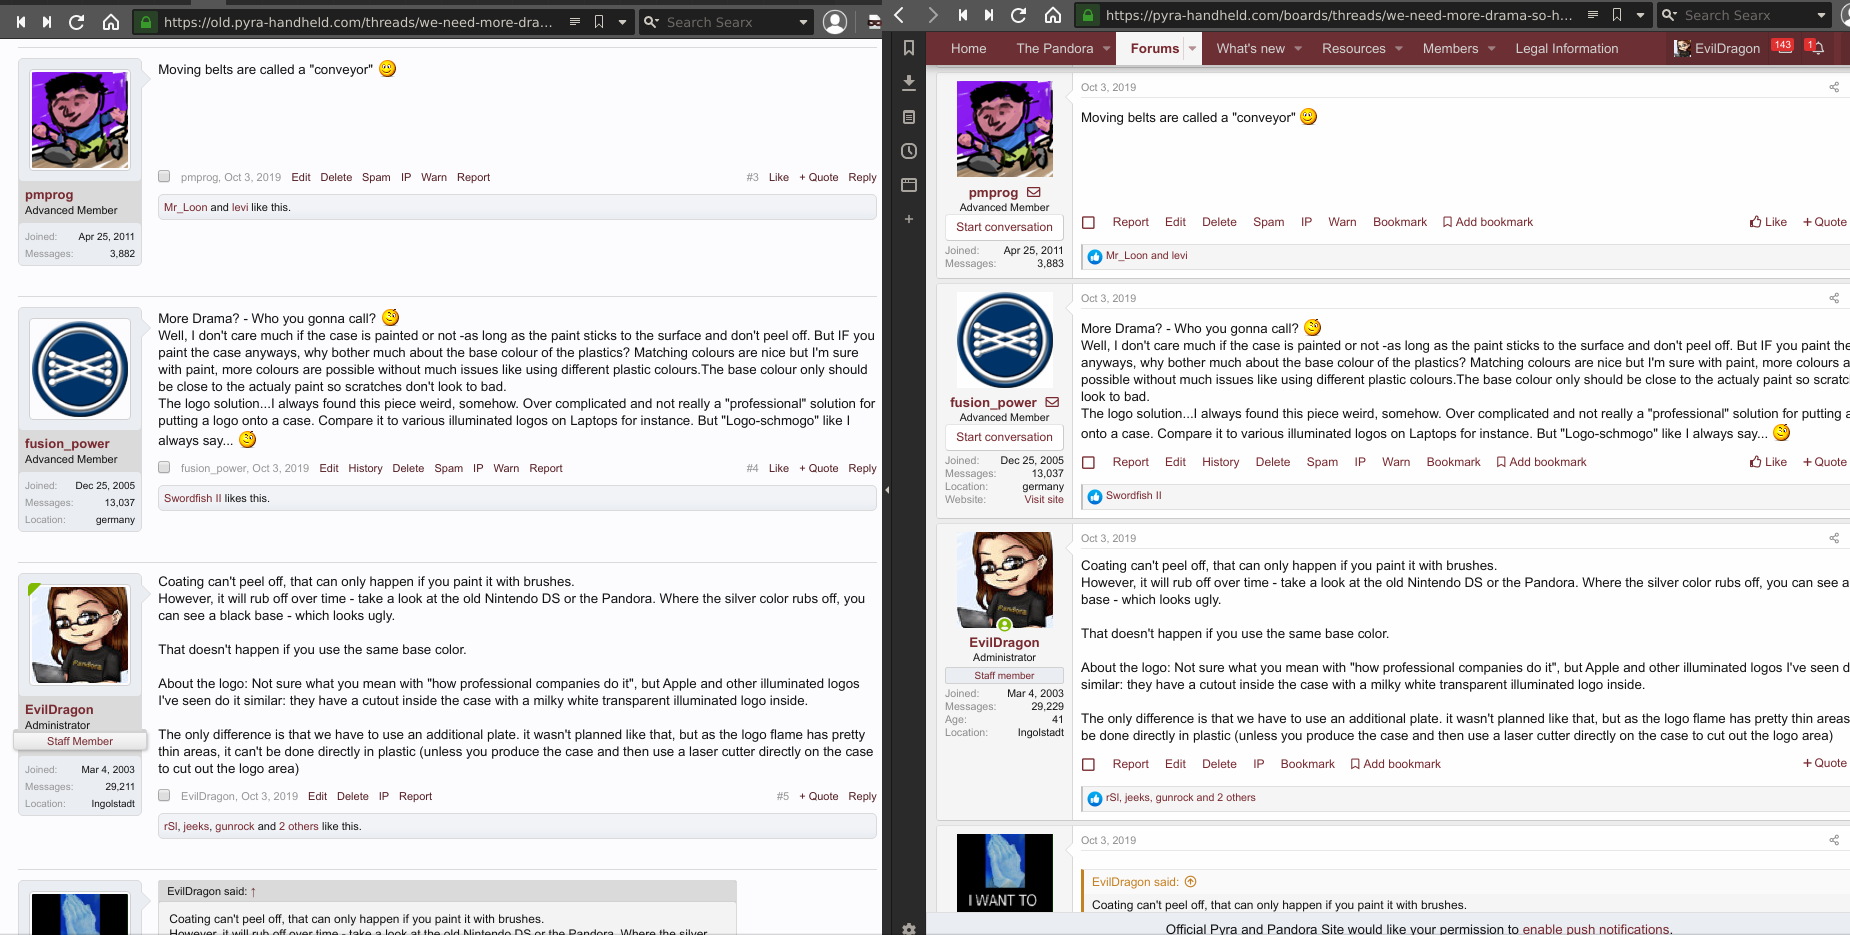
Task: Click Start conversation under pmprog
Action: (1004, 227)
